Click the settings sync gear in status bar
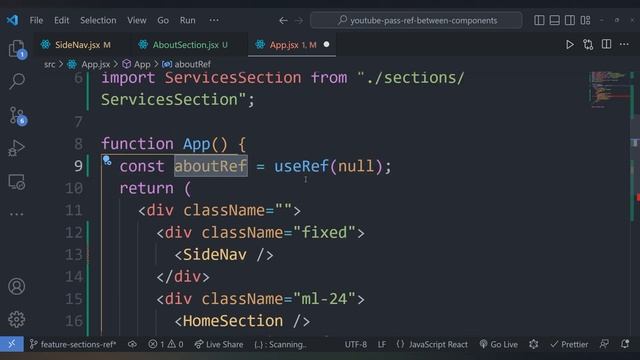Screen dimensions: 640x360 click(533, 344)
